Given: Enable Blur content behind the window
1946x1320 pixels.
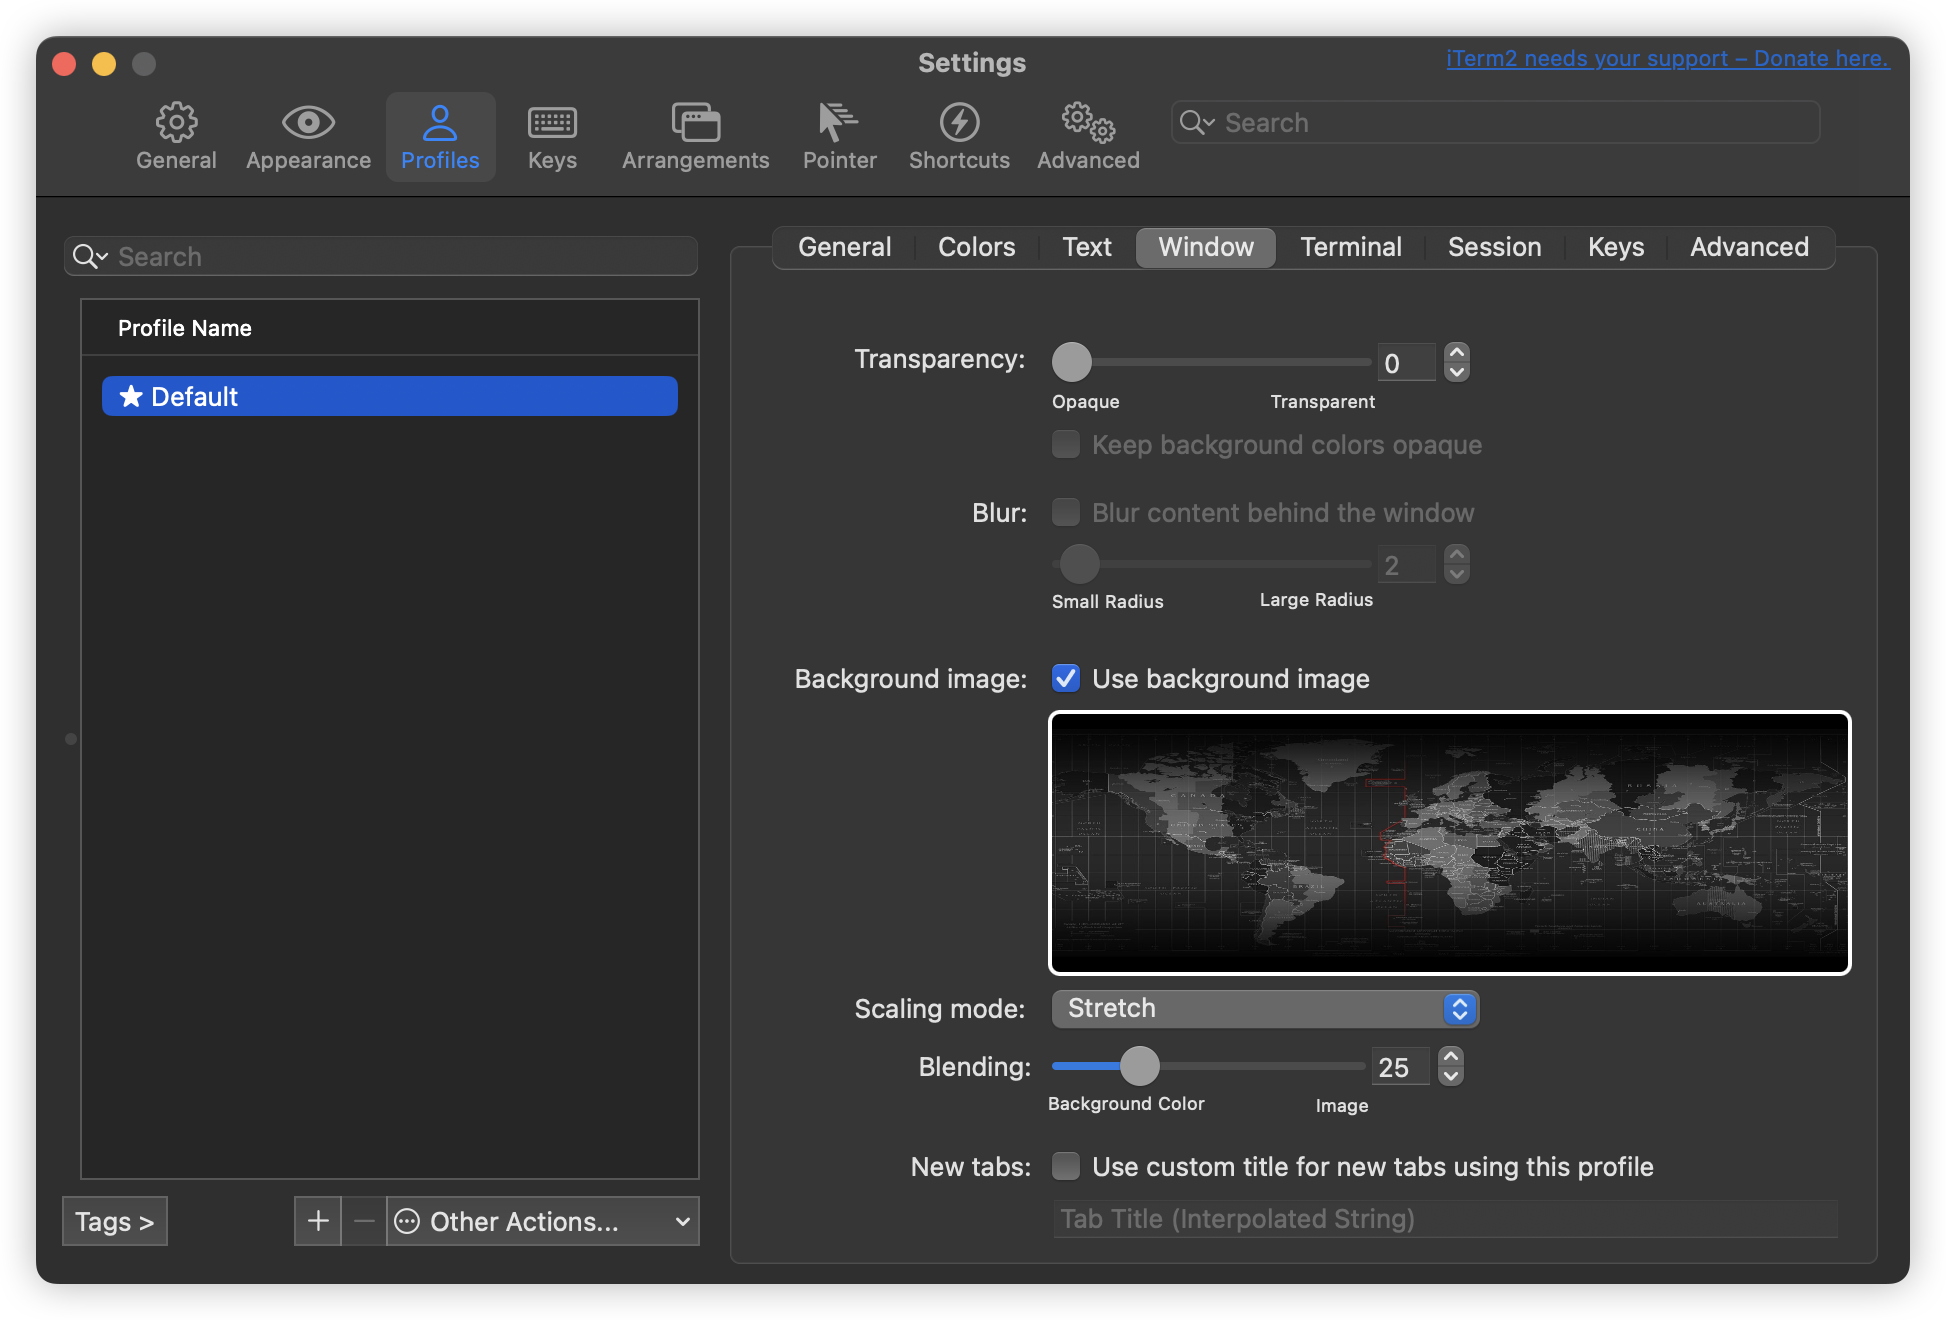Looking at the screenshot, I should 1066,513.
